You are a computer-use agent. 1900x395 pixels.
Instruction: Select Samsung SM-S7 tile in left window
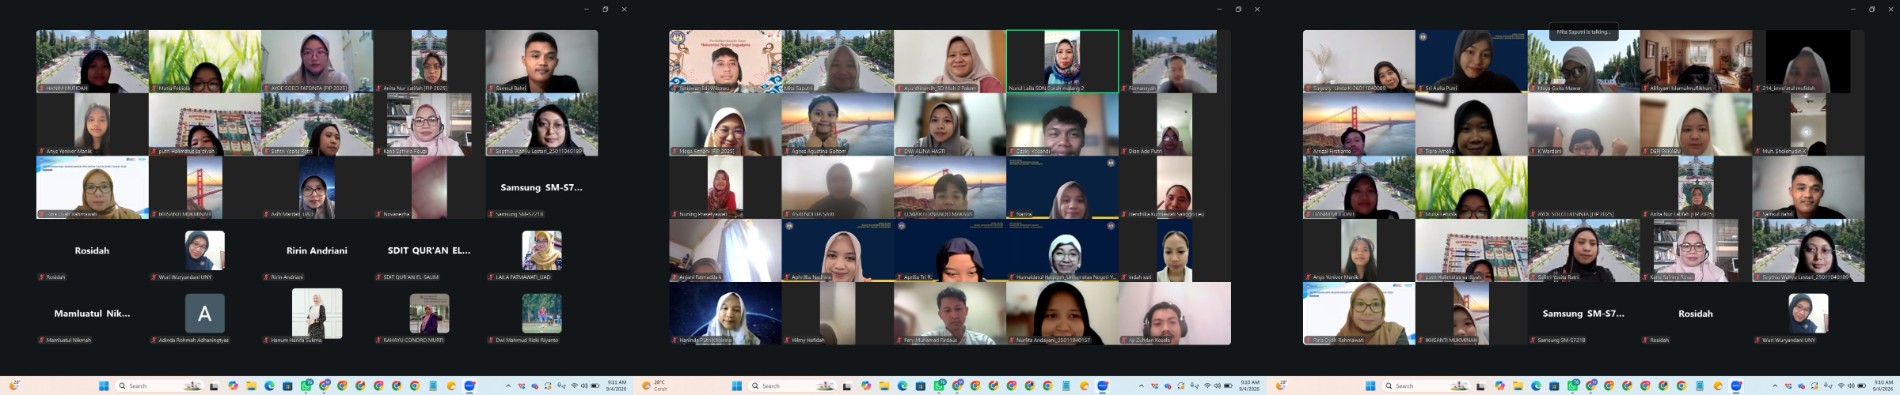point(541,188)
